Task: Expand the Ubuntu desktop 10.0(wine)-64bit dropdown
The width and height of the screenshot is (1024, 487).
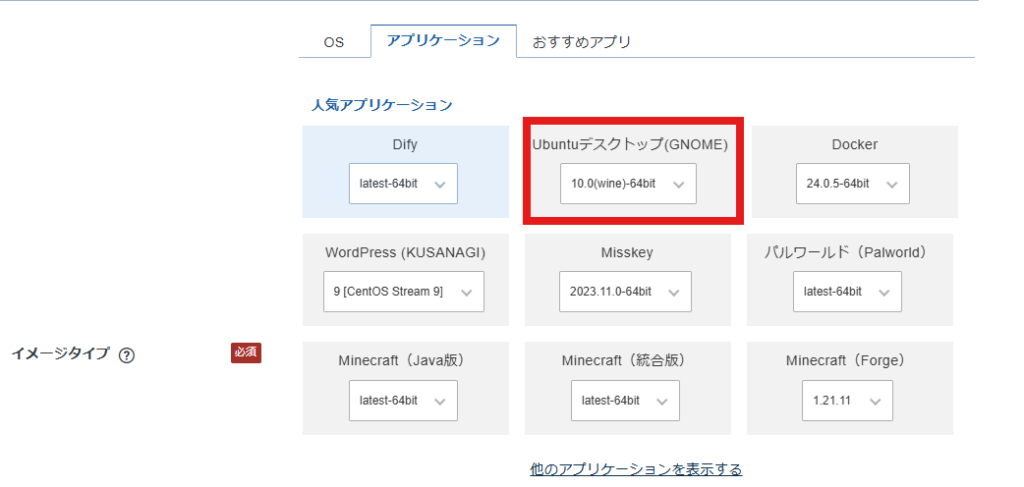Action: click(x=627, y=184)
